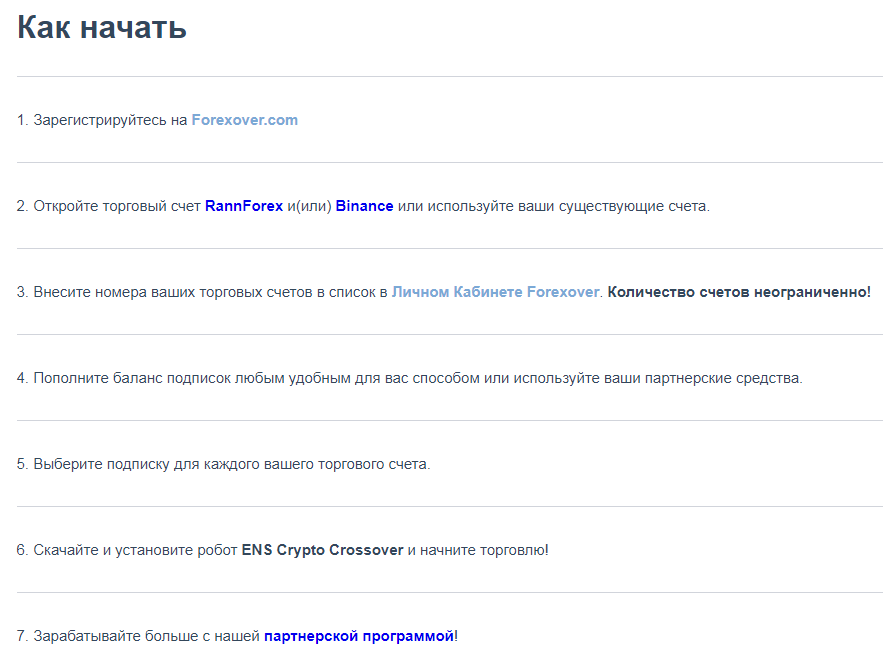The image size is (883, 668).
Task: Click the bold "ENS Crypto Crossover" text
Action: (x=322, y=550)
